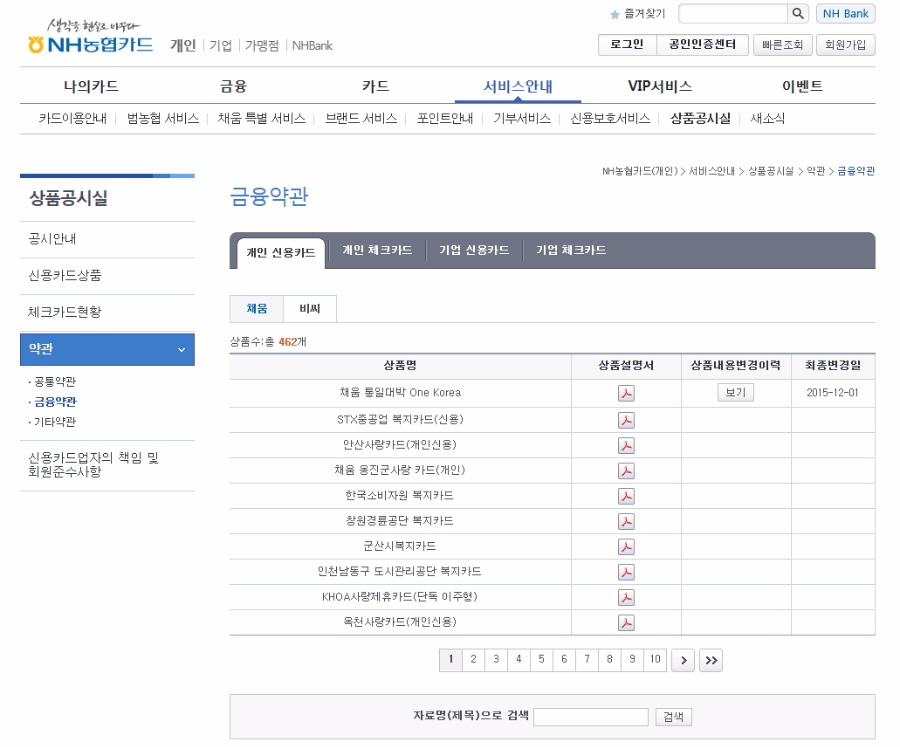Open PDF for 옥천사랑카드(개인신용)
The height and width of the screenshot is (747, 900).
click(626, 623)
